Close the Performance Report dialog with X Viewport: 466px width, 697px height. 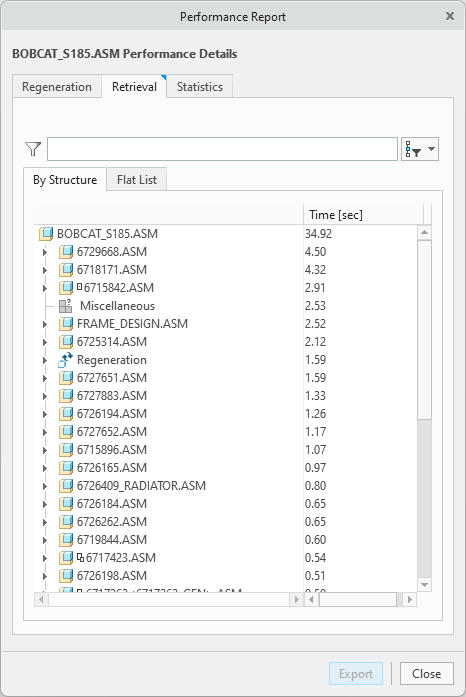450,16
